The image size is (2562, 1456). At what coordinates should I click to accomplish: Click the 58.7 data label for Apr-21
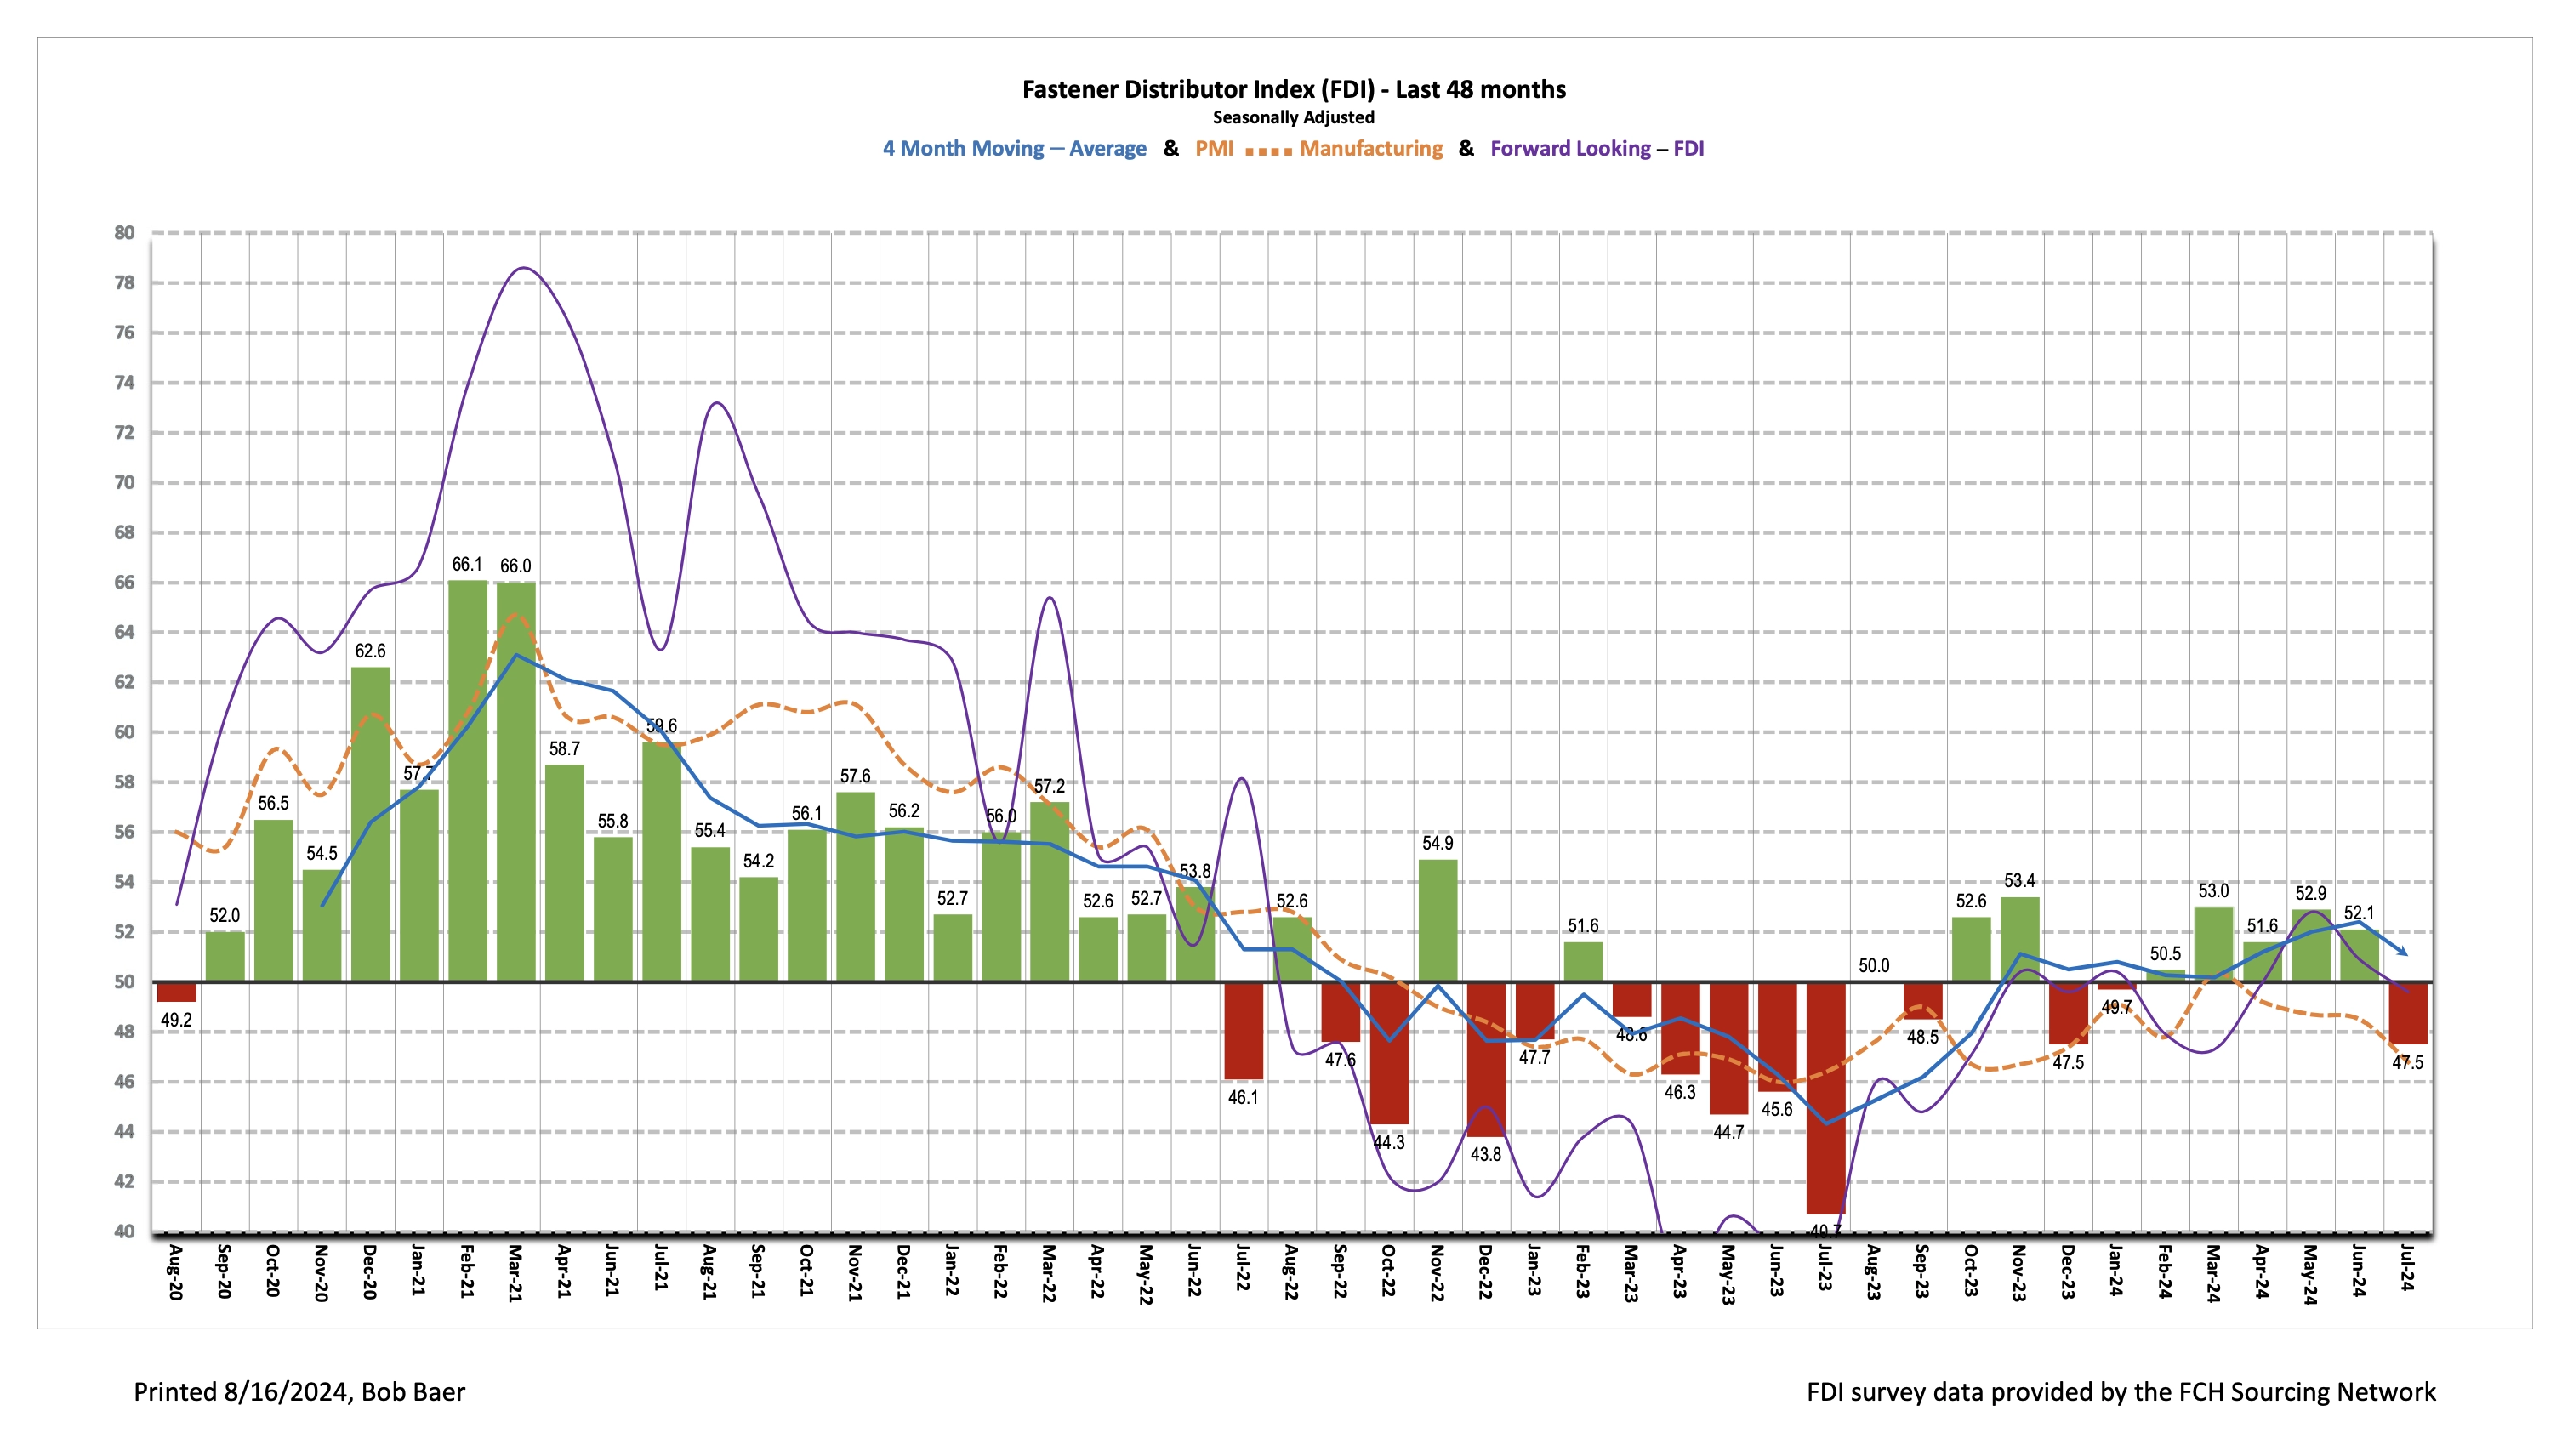click(564, 748)
